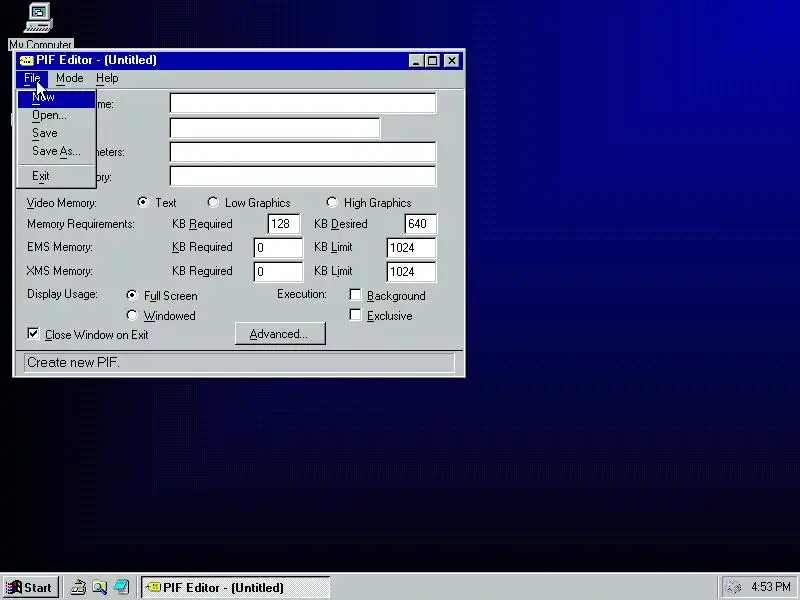Screen dimensions: 800x600
Task: Click the Start-up Directory input field
Action: coord(303,176)
